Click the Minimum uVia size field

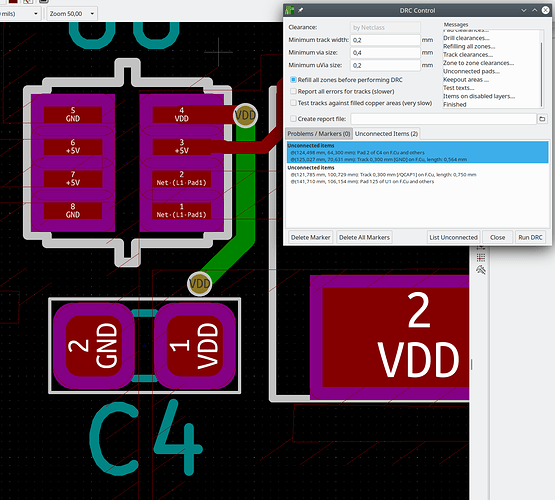tap(385, 65)
